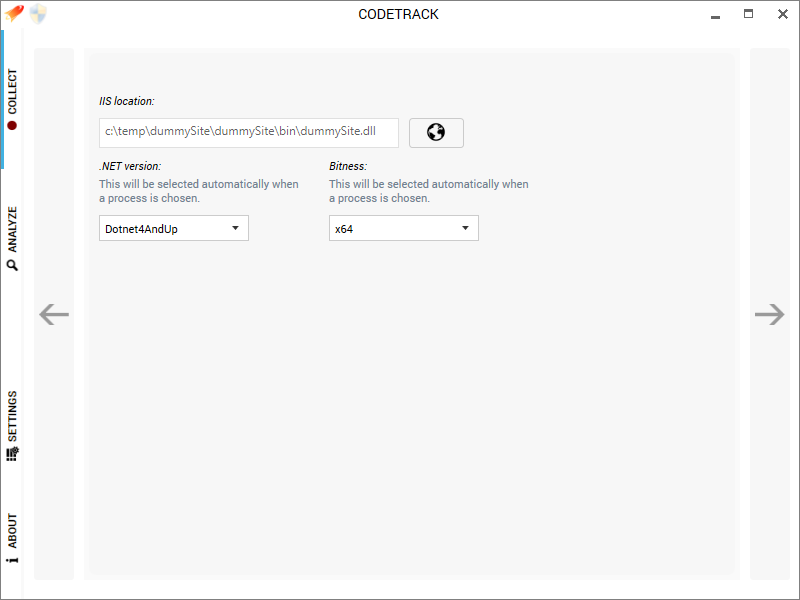Select the Collect tab
Viewport: 800px width, 600px height.
pyautogui.click(x=12, y=99)
